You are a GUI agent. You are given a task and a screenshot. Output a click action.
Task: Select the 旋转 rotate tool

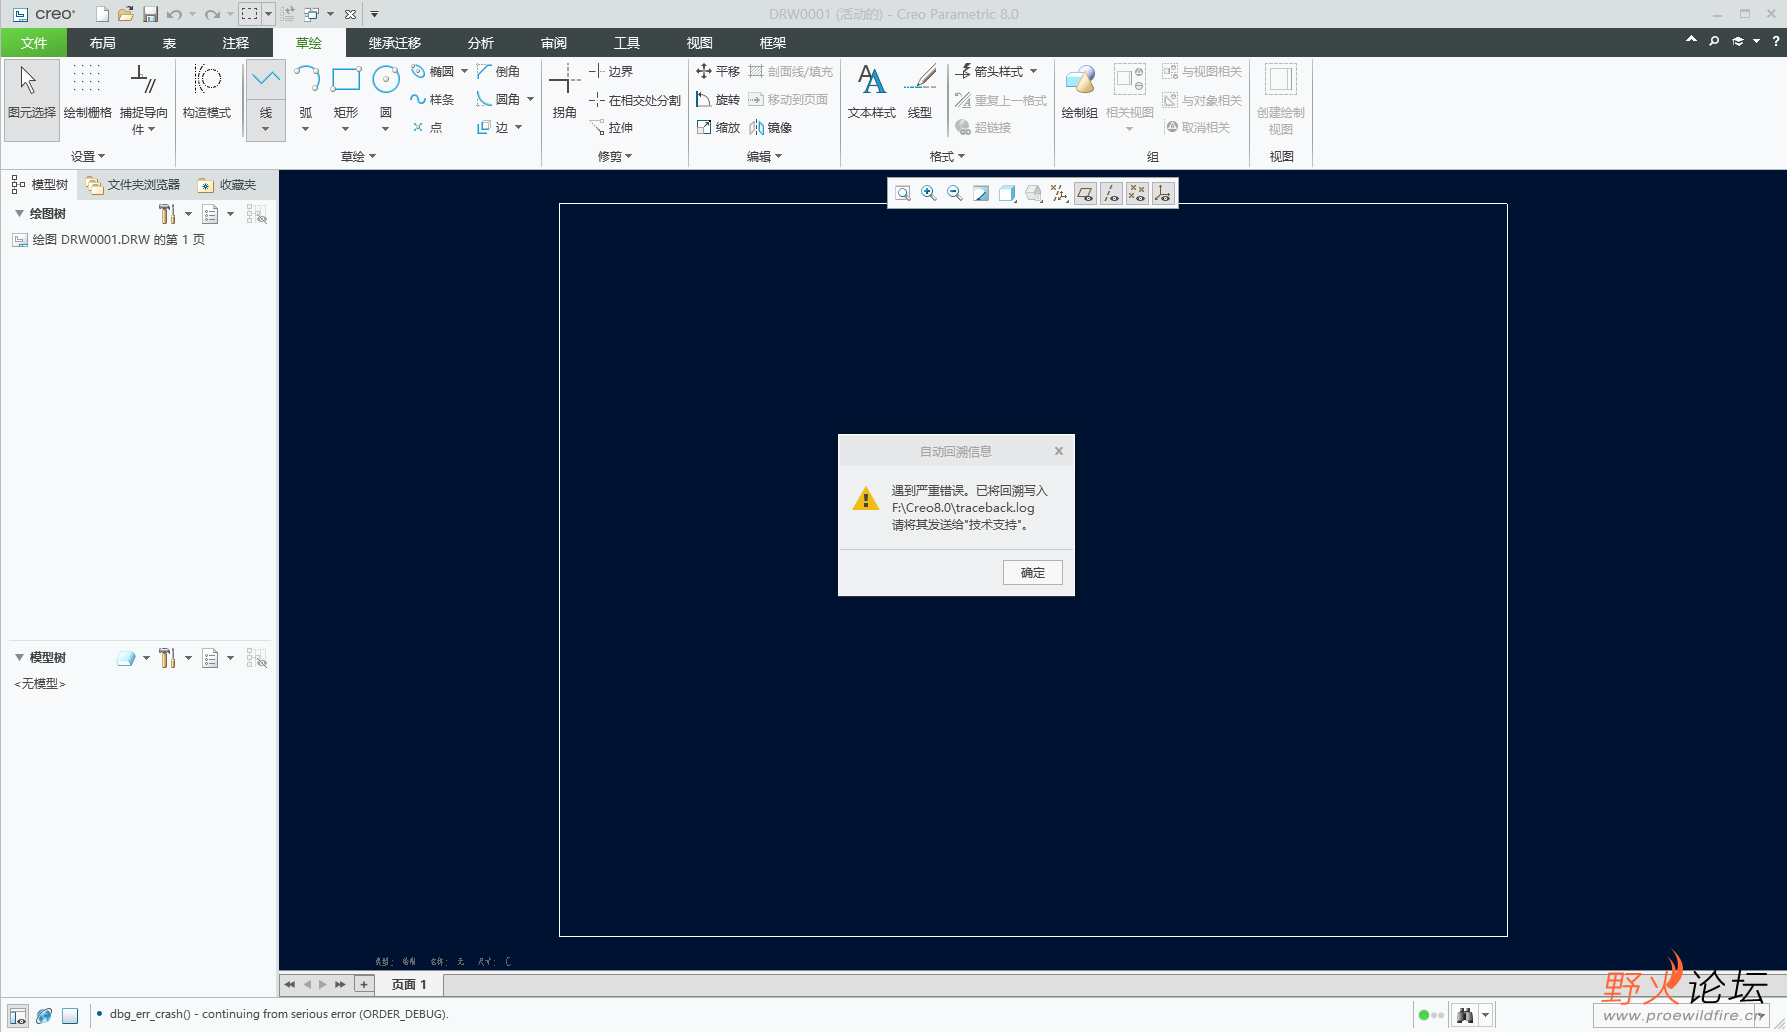pos(718,100)
